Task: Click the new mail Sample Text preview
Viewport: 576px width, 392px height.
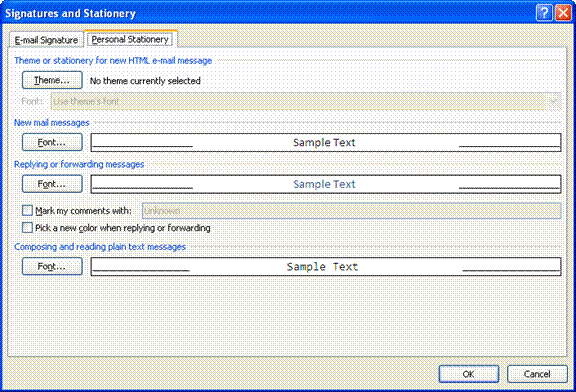Action: 326,143
